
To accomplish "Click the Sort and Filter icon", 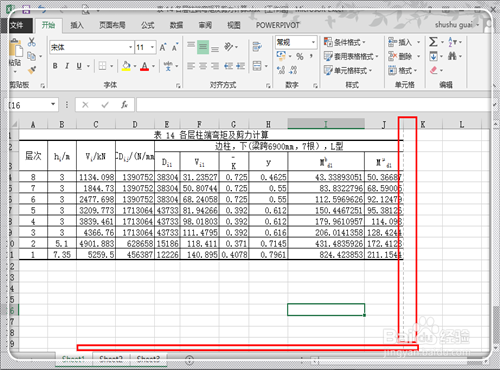I will [452, 42].
